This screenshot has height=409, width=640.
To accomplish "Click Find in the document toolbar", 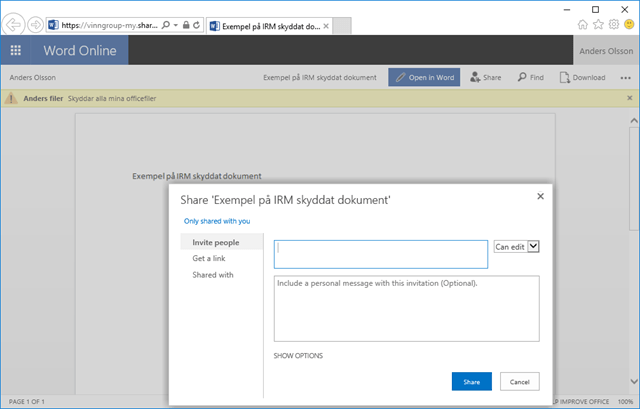I will (531, 77).
